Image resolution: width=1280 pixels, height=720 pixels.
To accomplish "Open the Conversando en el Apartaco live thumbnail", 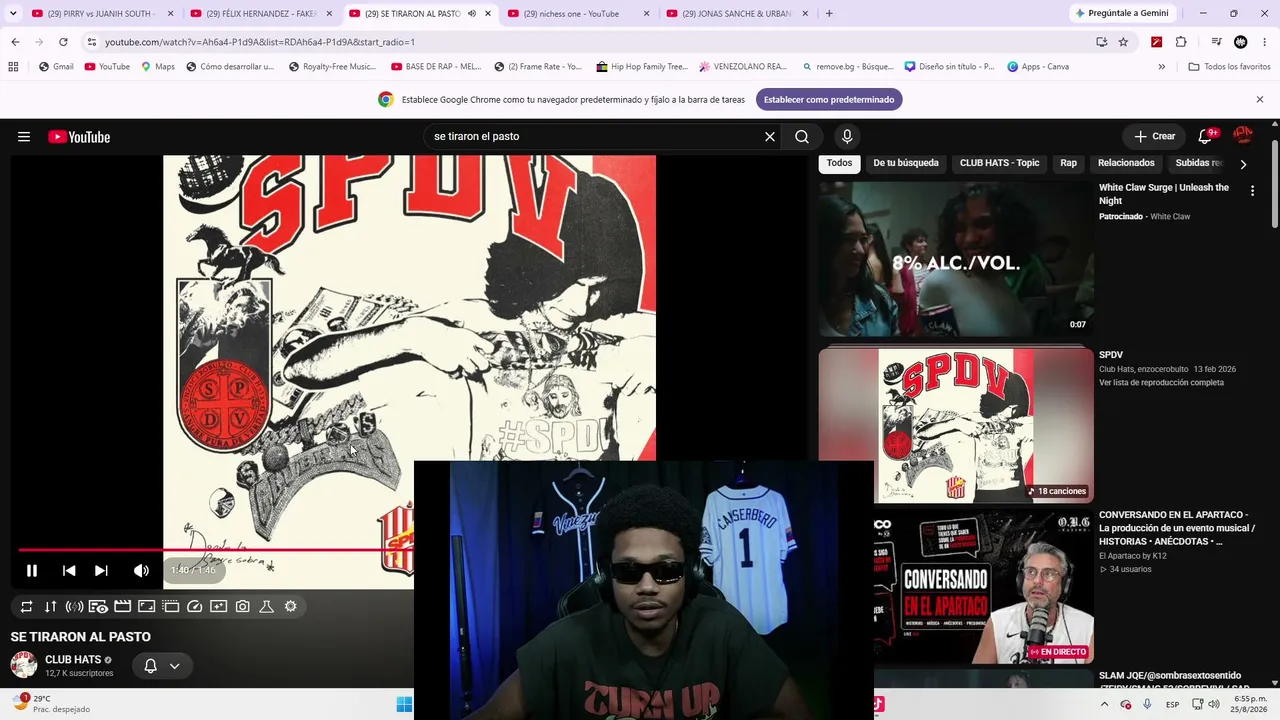I will pos(956,588).
